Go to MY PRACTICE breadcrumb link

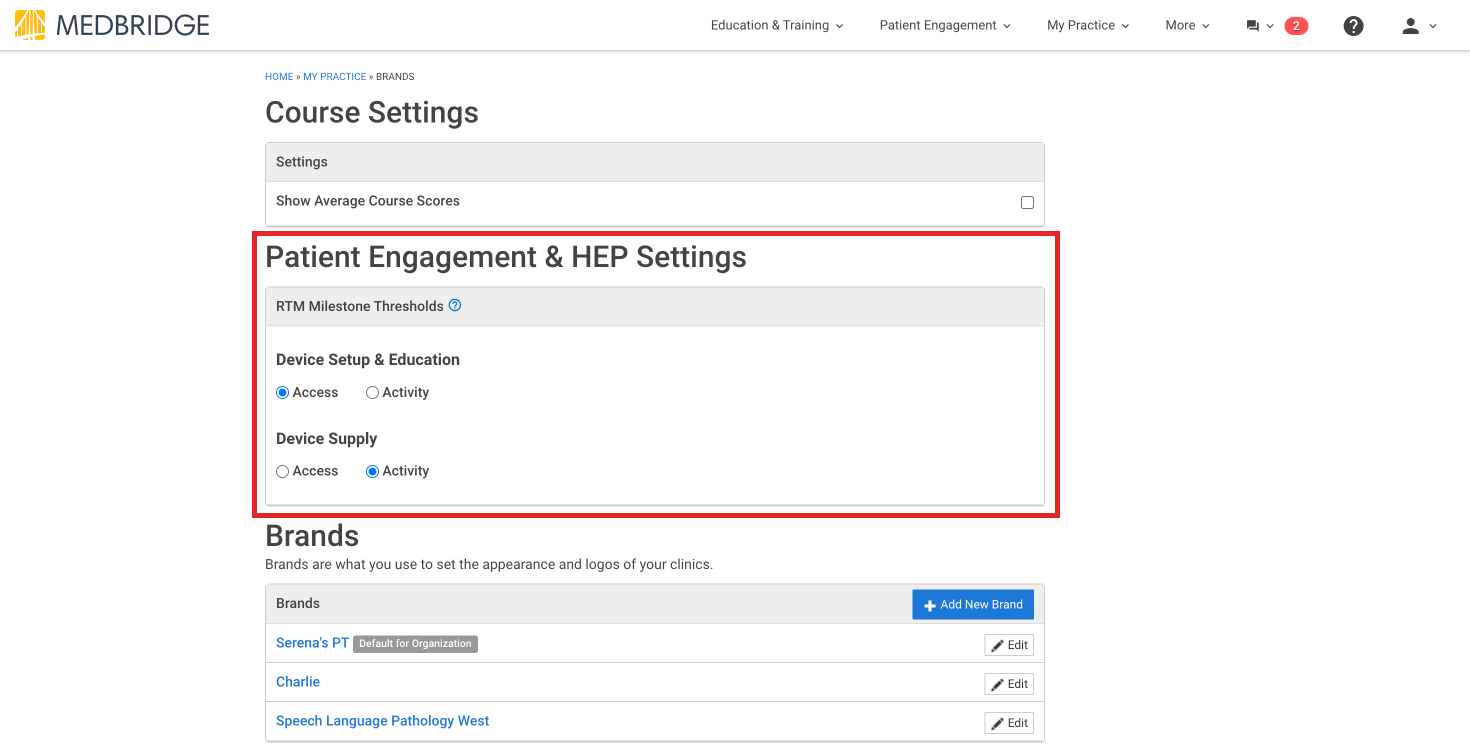click(x=335, y=77)
